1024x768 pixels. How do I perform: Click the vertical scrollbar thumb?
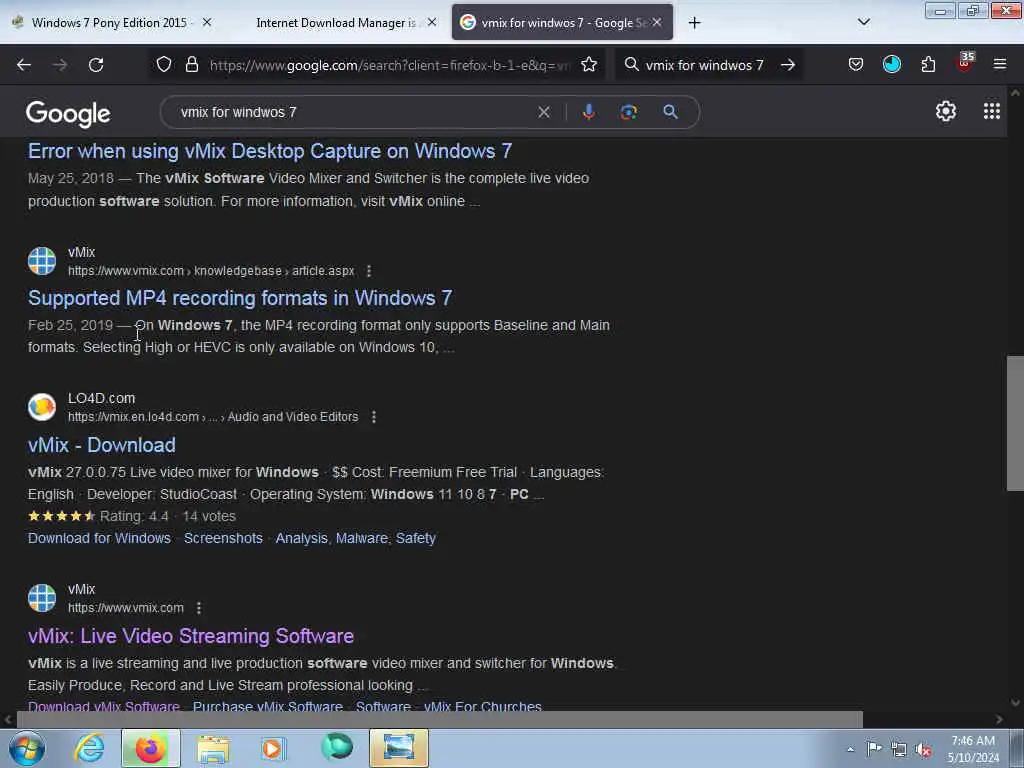[x=1015, y=423]
